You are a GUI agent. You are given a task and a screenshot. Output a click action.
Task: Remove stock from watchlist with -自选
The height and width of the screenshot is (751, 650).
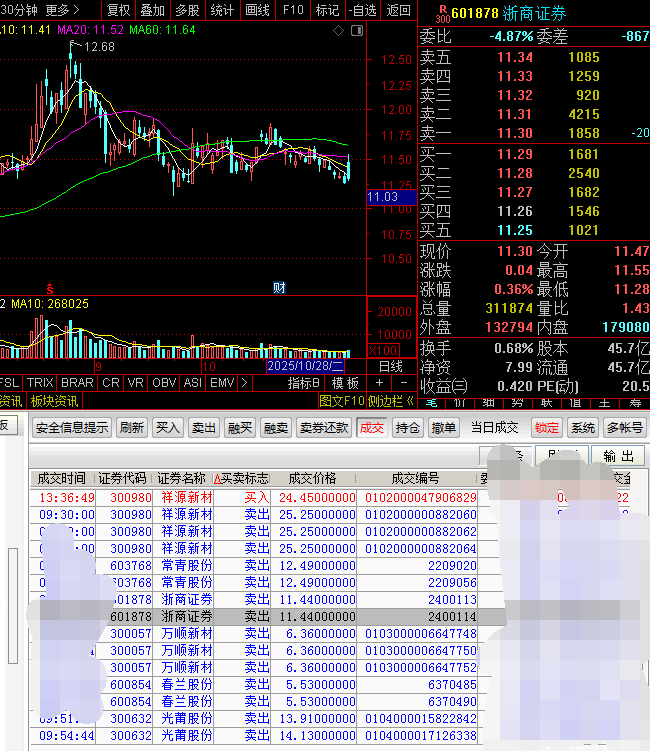point(363,10)
